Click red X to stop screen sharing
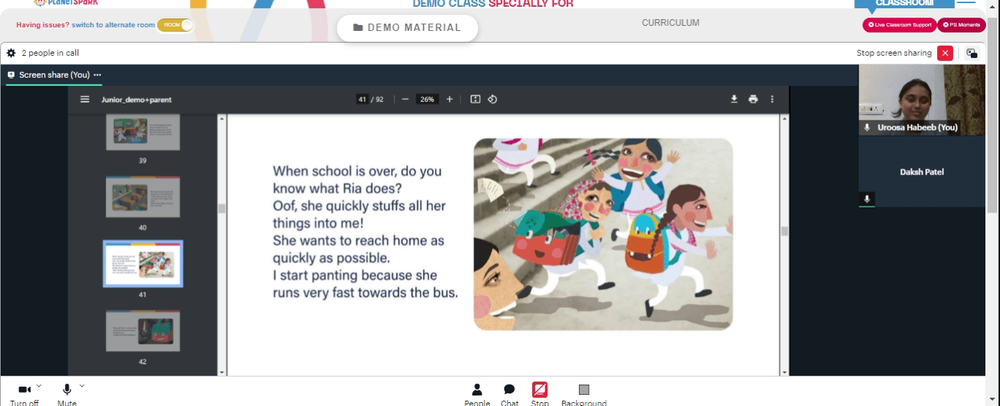1000x406 pixels. [x=945, y=53]
